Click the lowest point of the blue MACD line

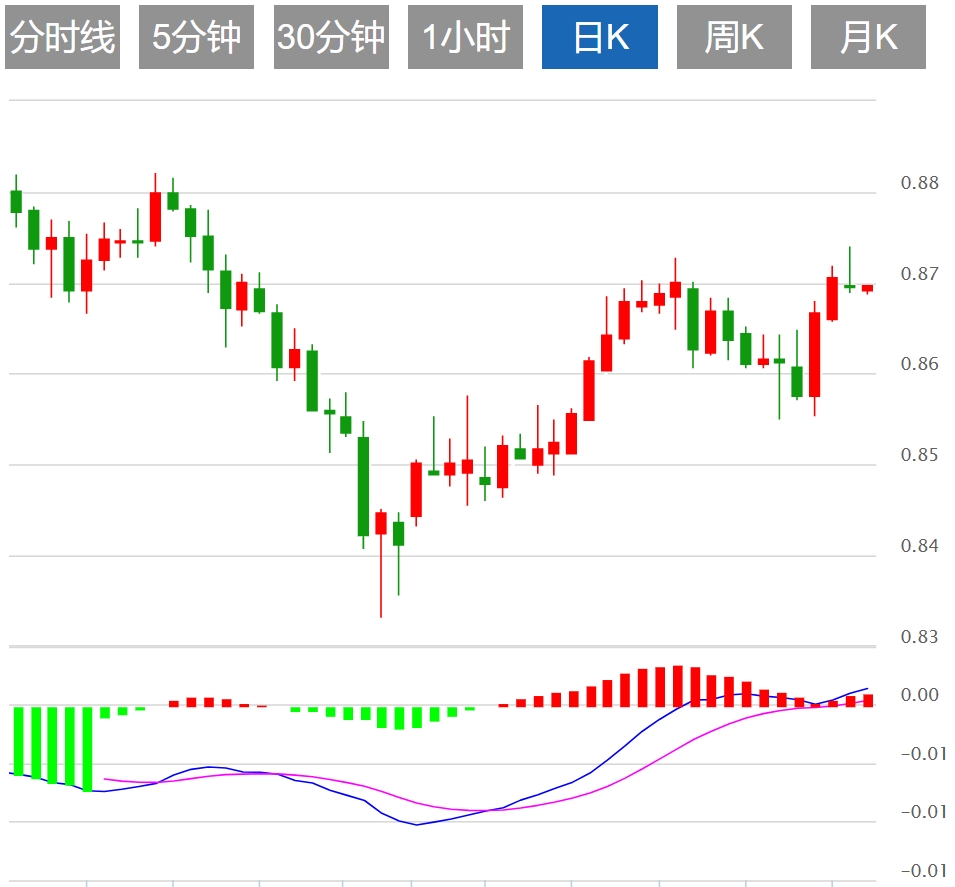pyautogui.click(x=416, y=824)
